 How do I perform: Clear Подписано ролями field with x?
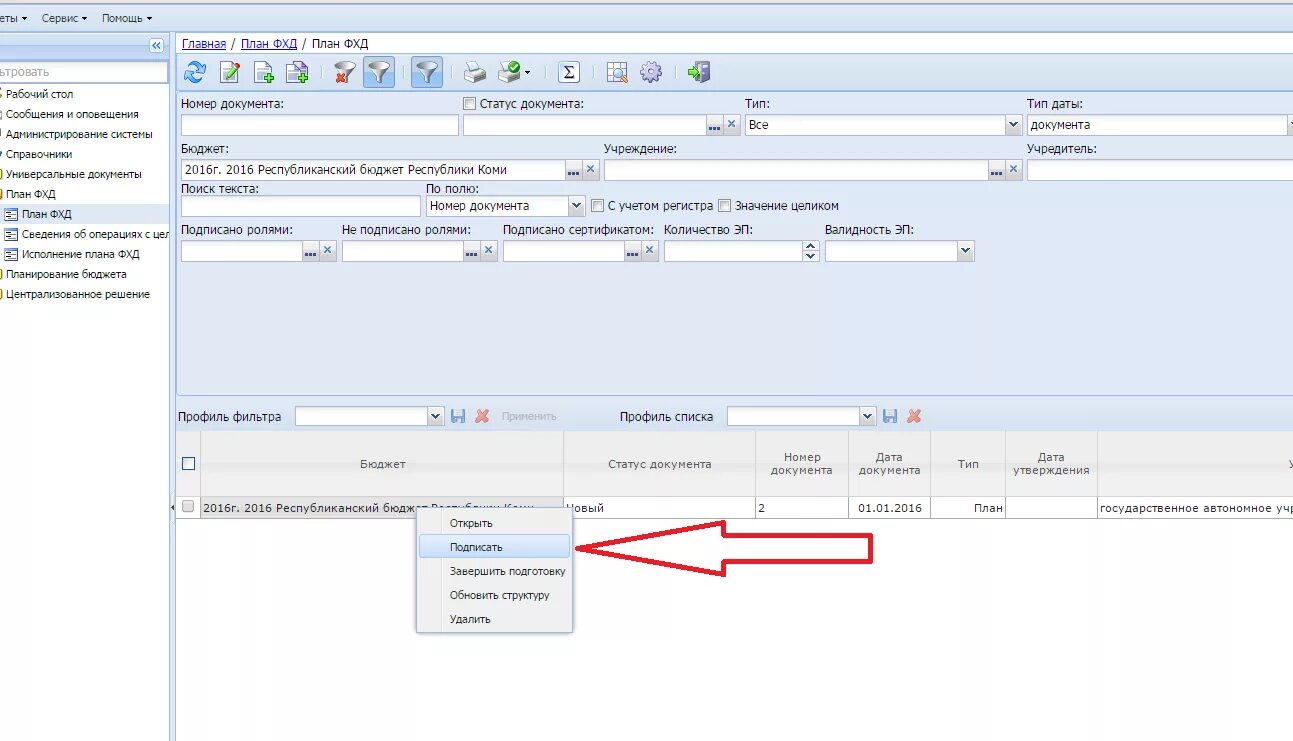click(328, 252)
